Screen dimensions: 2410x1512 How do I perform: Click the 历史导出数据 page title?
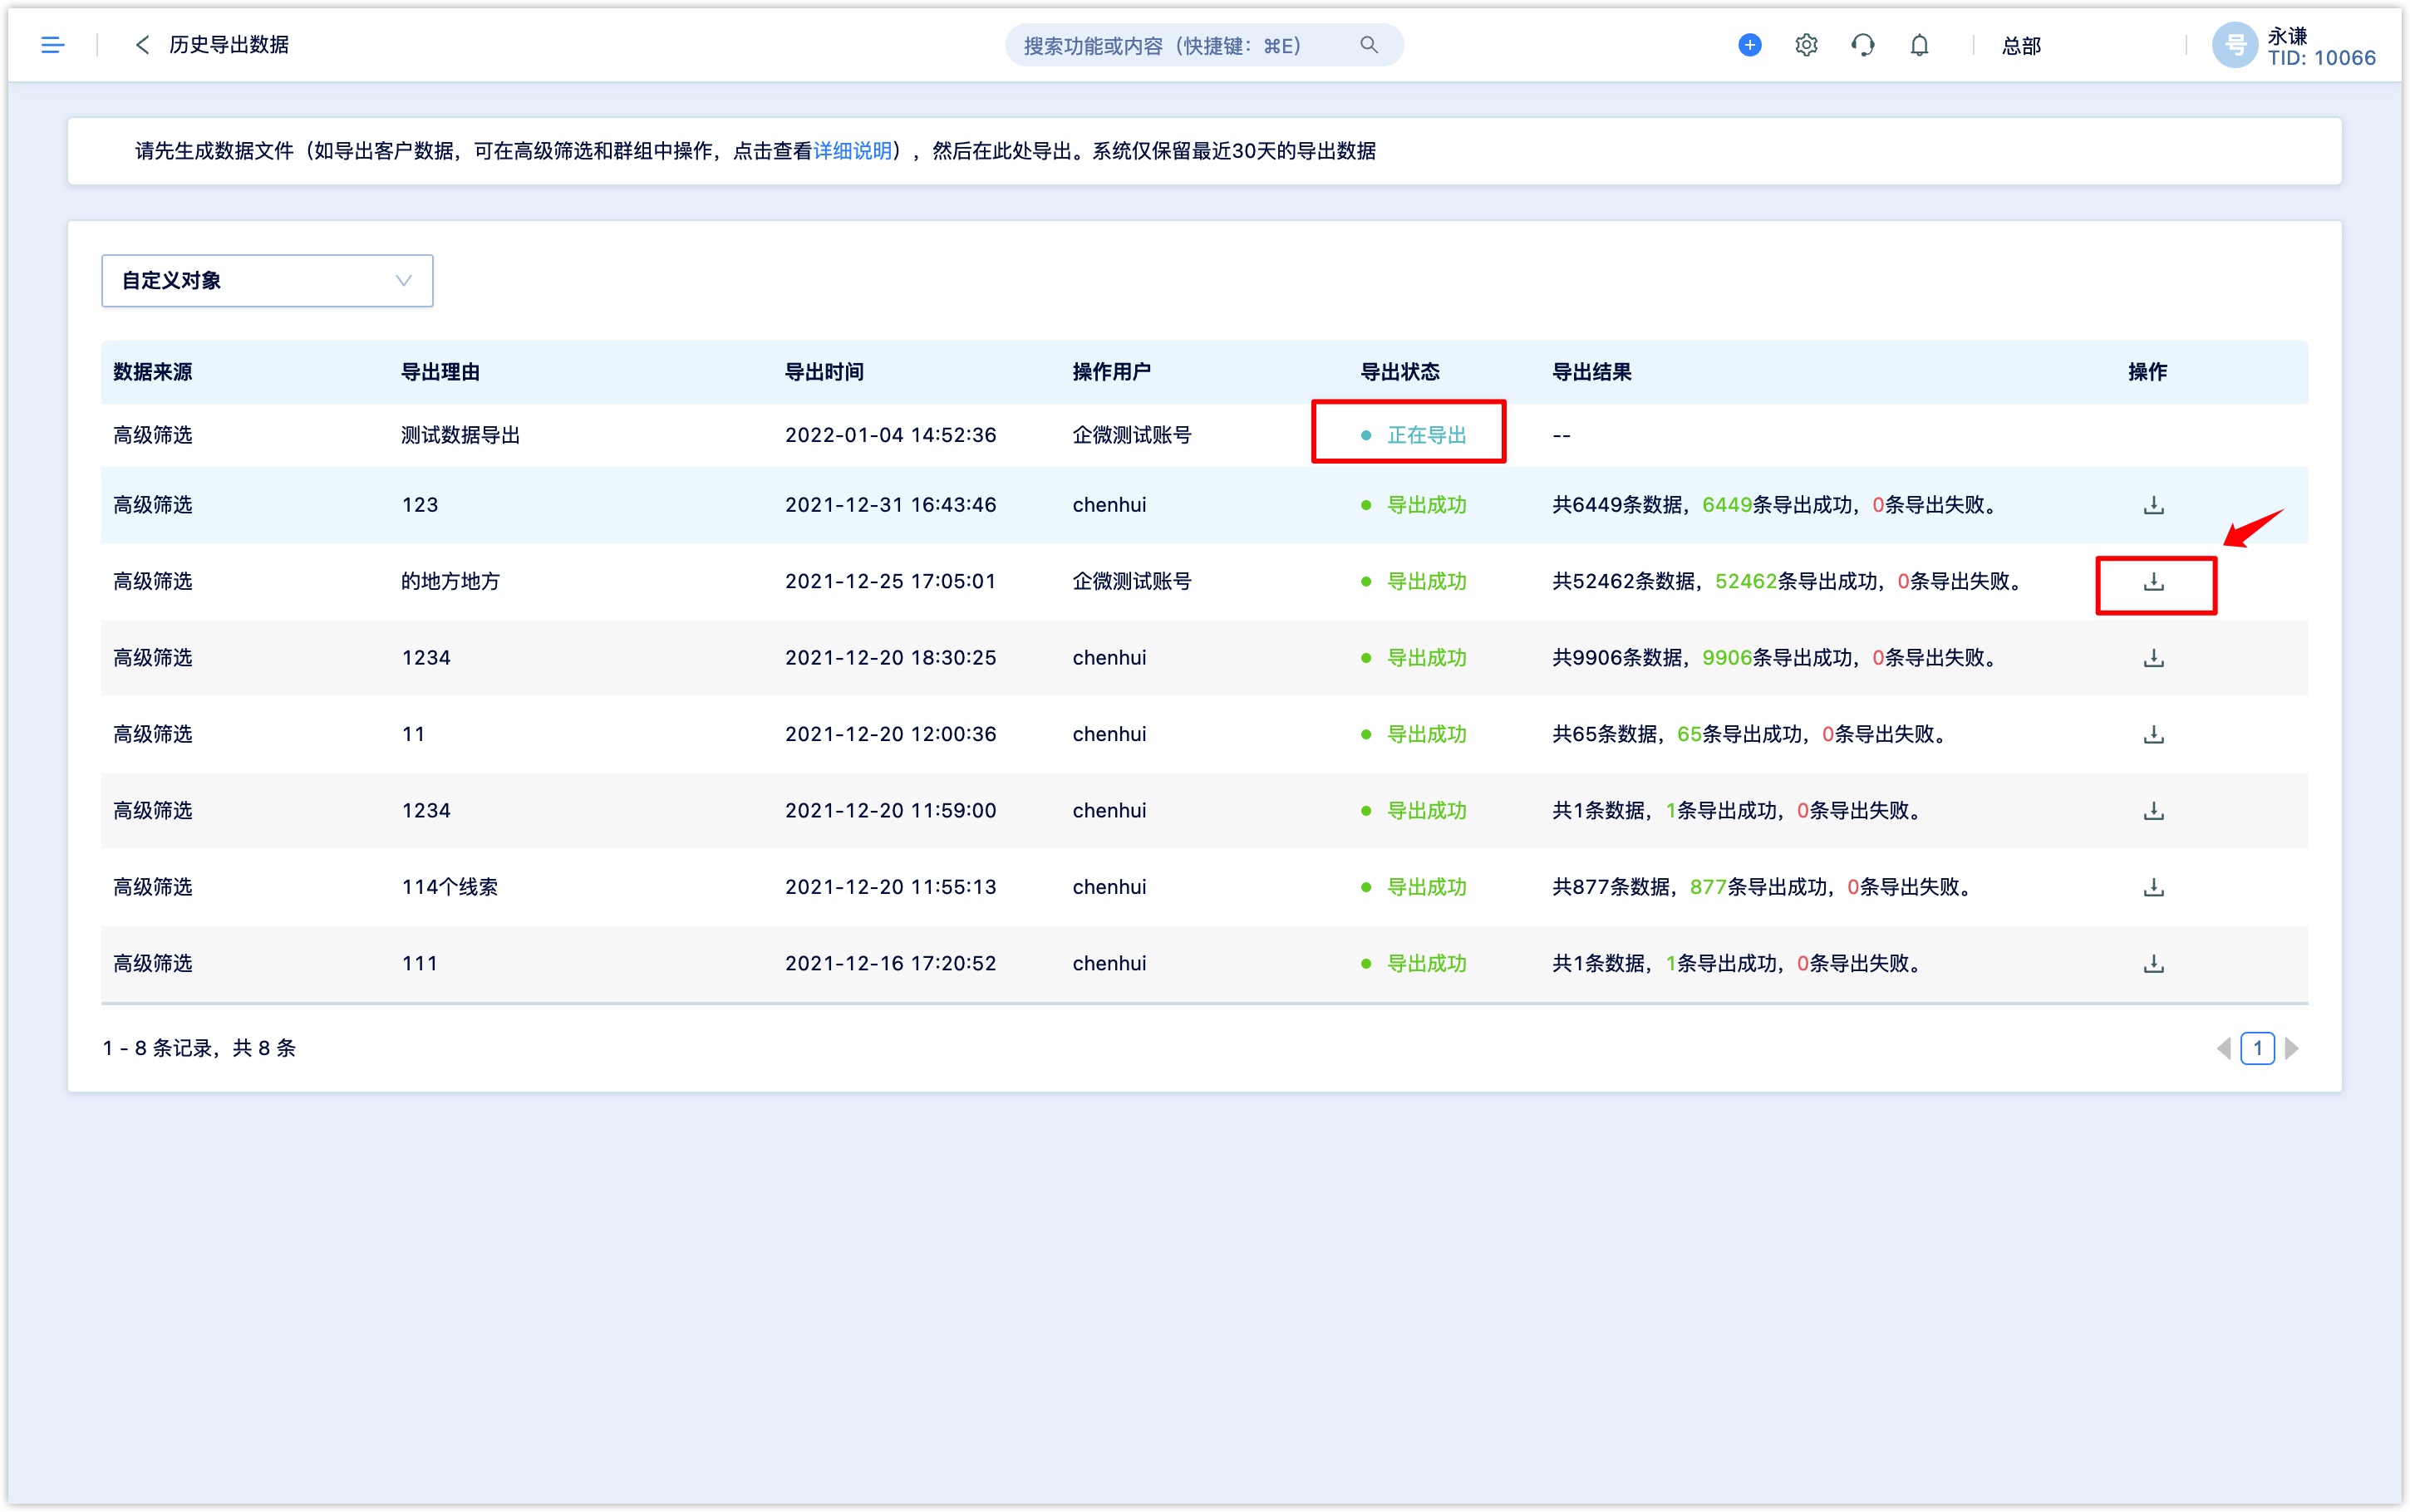click(x=229, y=45)
